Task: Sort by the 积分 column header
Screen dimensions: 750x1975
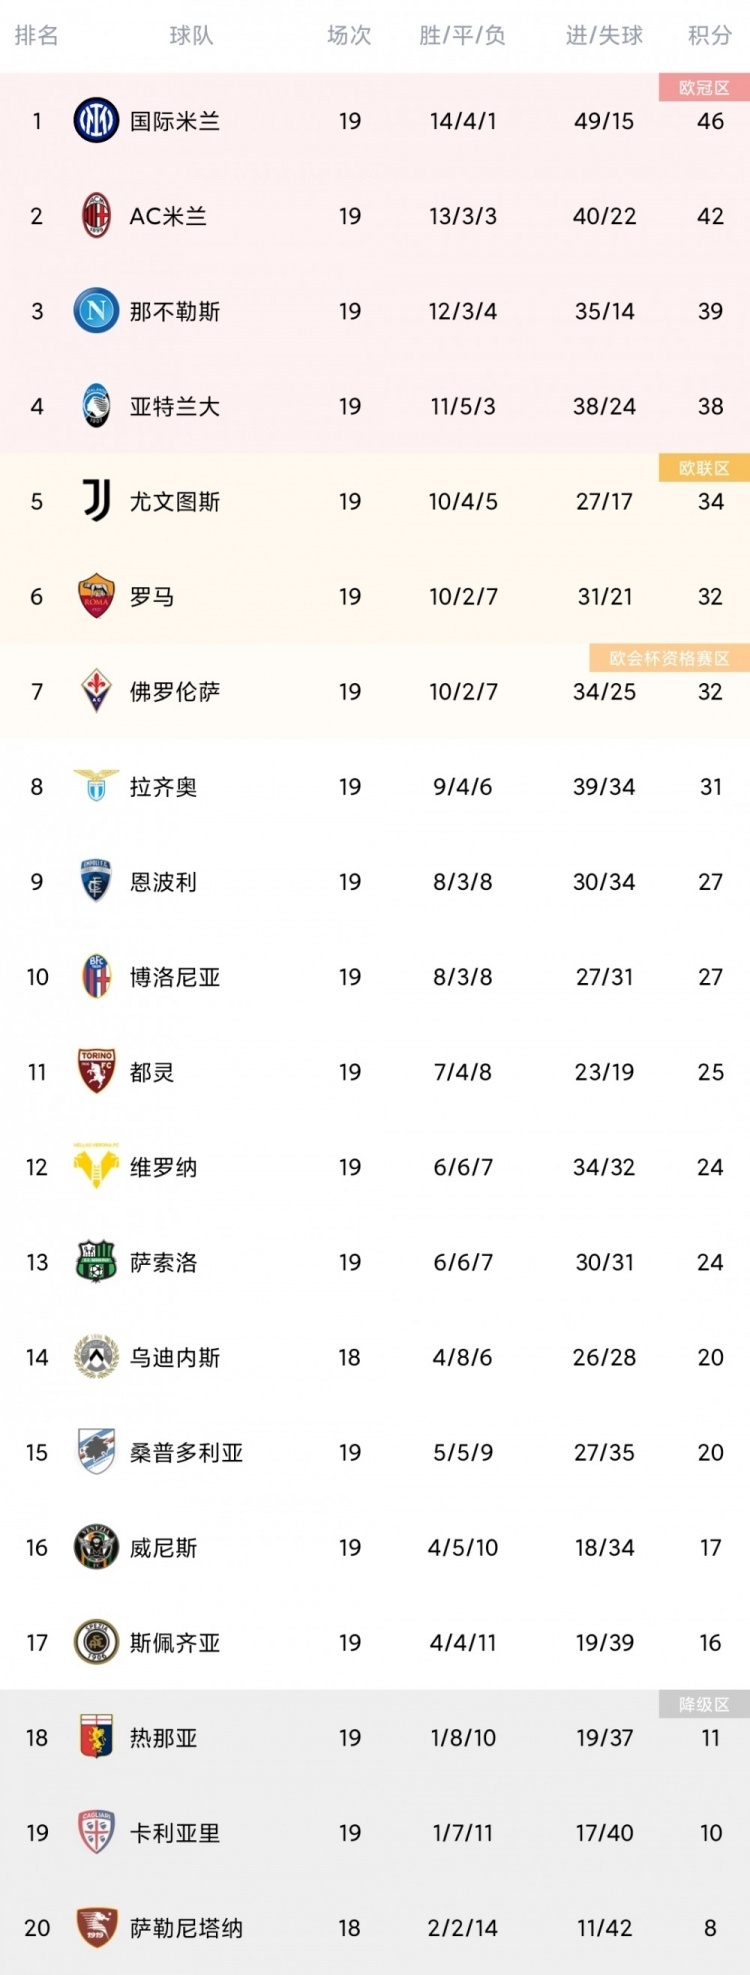Action: [x=710, y=36]
